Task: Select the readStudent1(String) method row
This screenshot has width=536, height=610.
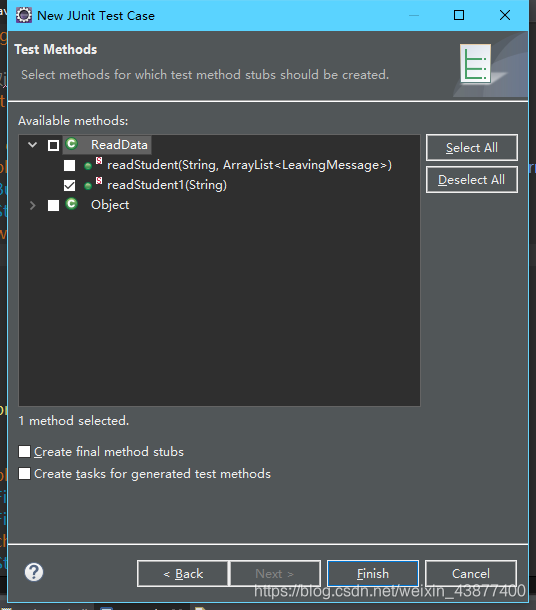Action: point(167,185)
